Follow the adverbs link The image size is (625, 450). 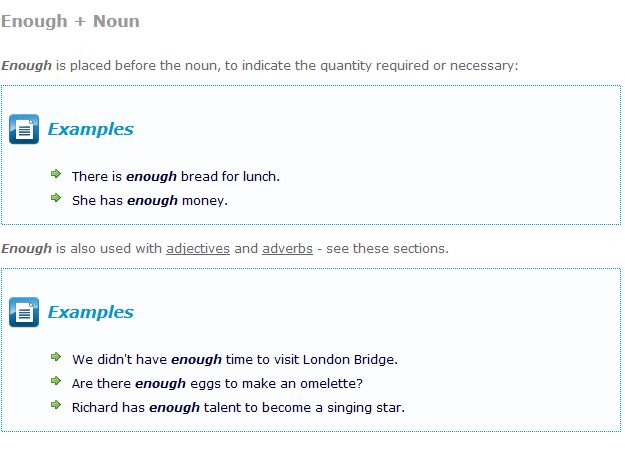(x=287, y=248)
